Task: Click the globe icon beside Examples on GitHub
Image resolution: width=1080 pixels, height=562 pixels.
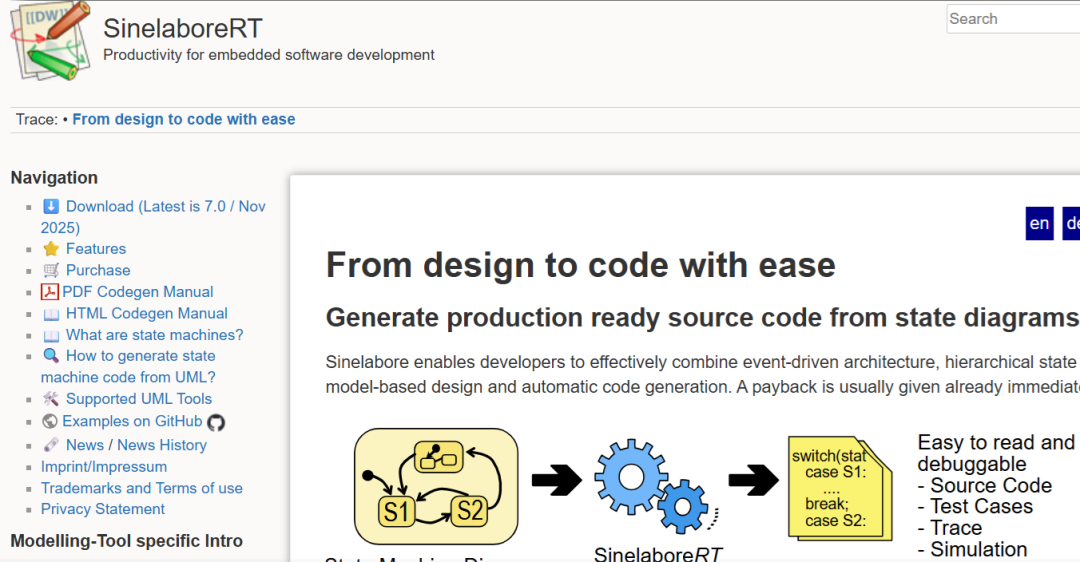Action: 50,421
